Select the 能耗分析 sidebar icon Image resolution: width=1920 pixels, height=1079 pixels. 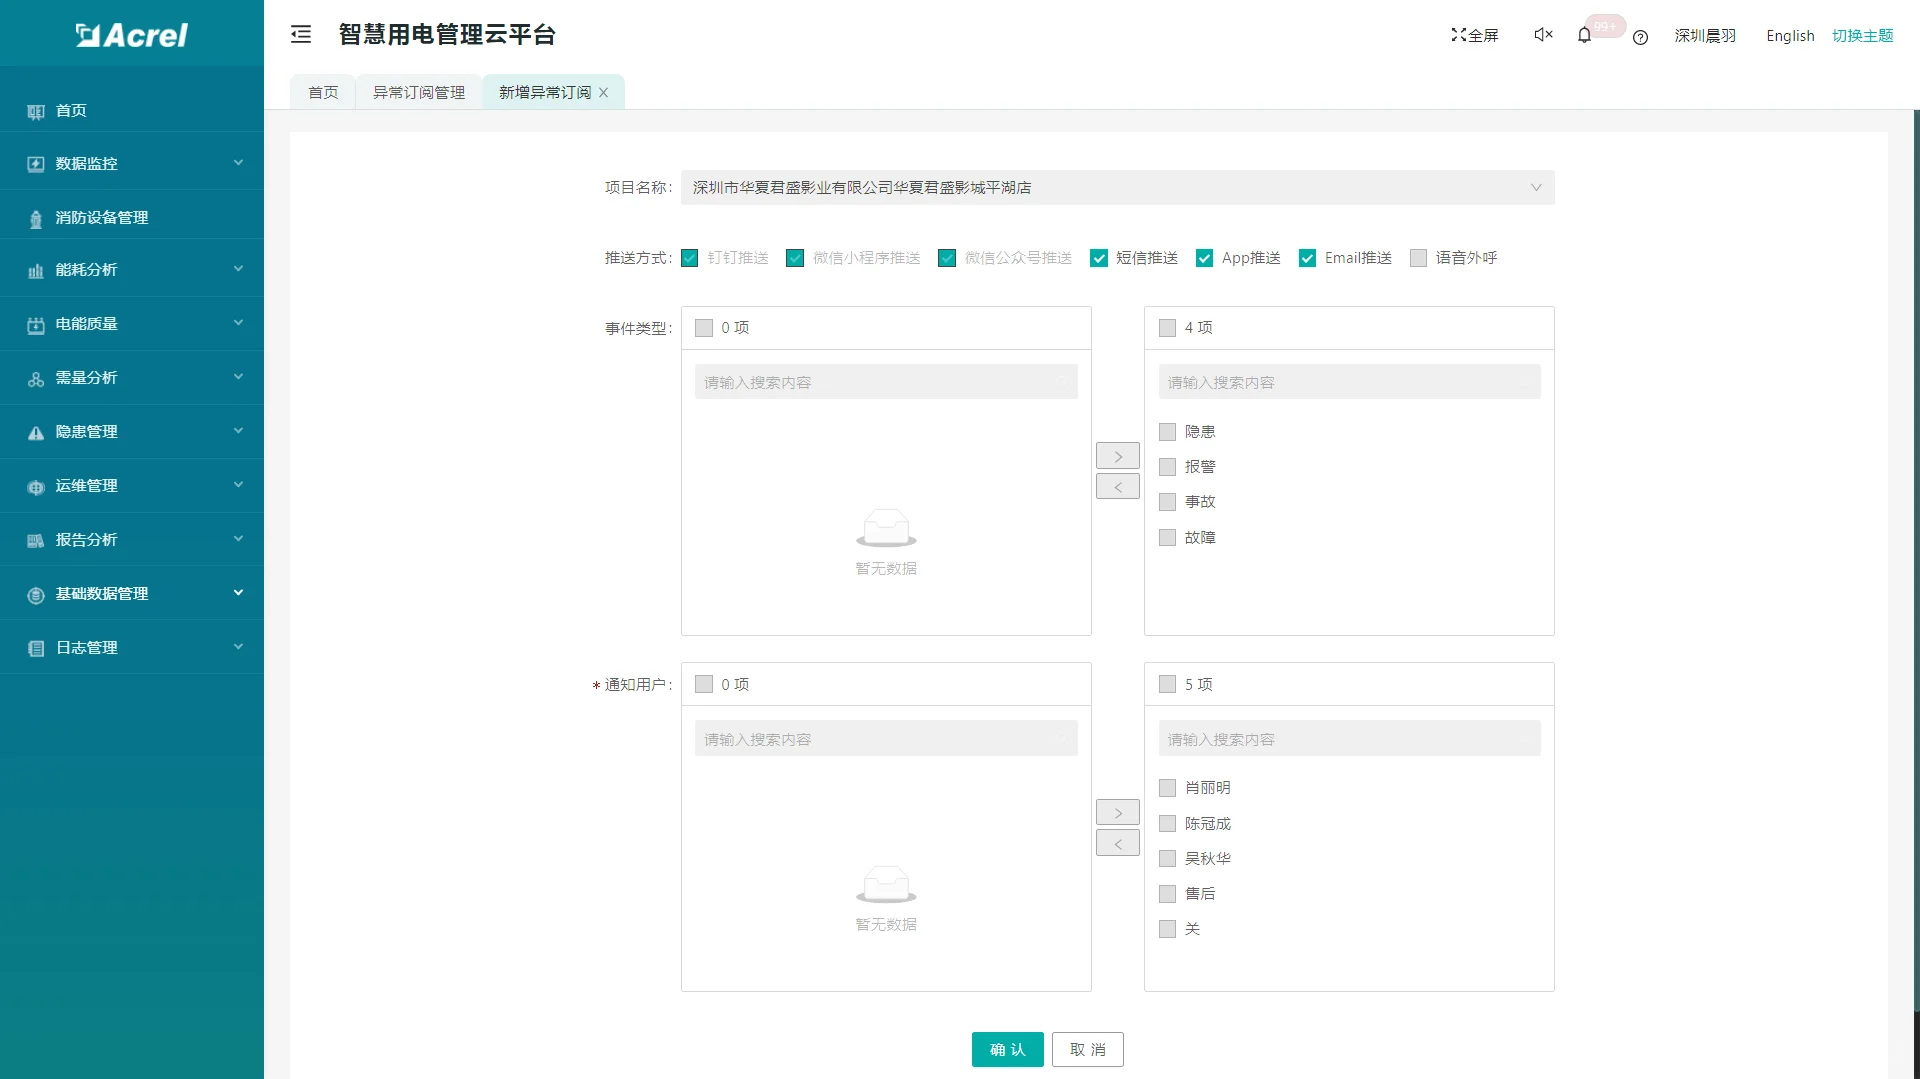click(36, 270)
